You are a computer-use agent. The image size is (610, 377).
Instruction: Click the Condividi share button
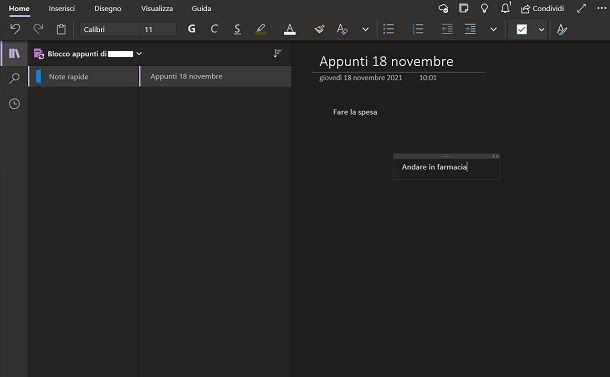pyautogui.click(x=542, y=9)
